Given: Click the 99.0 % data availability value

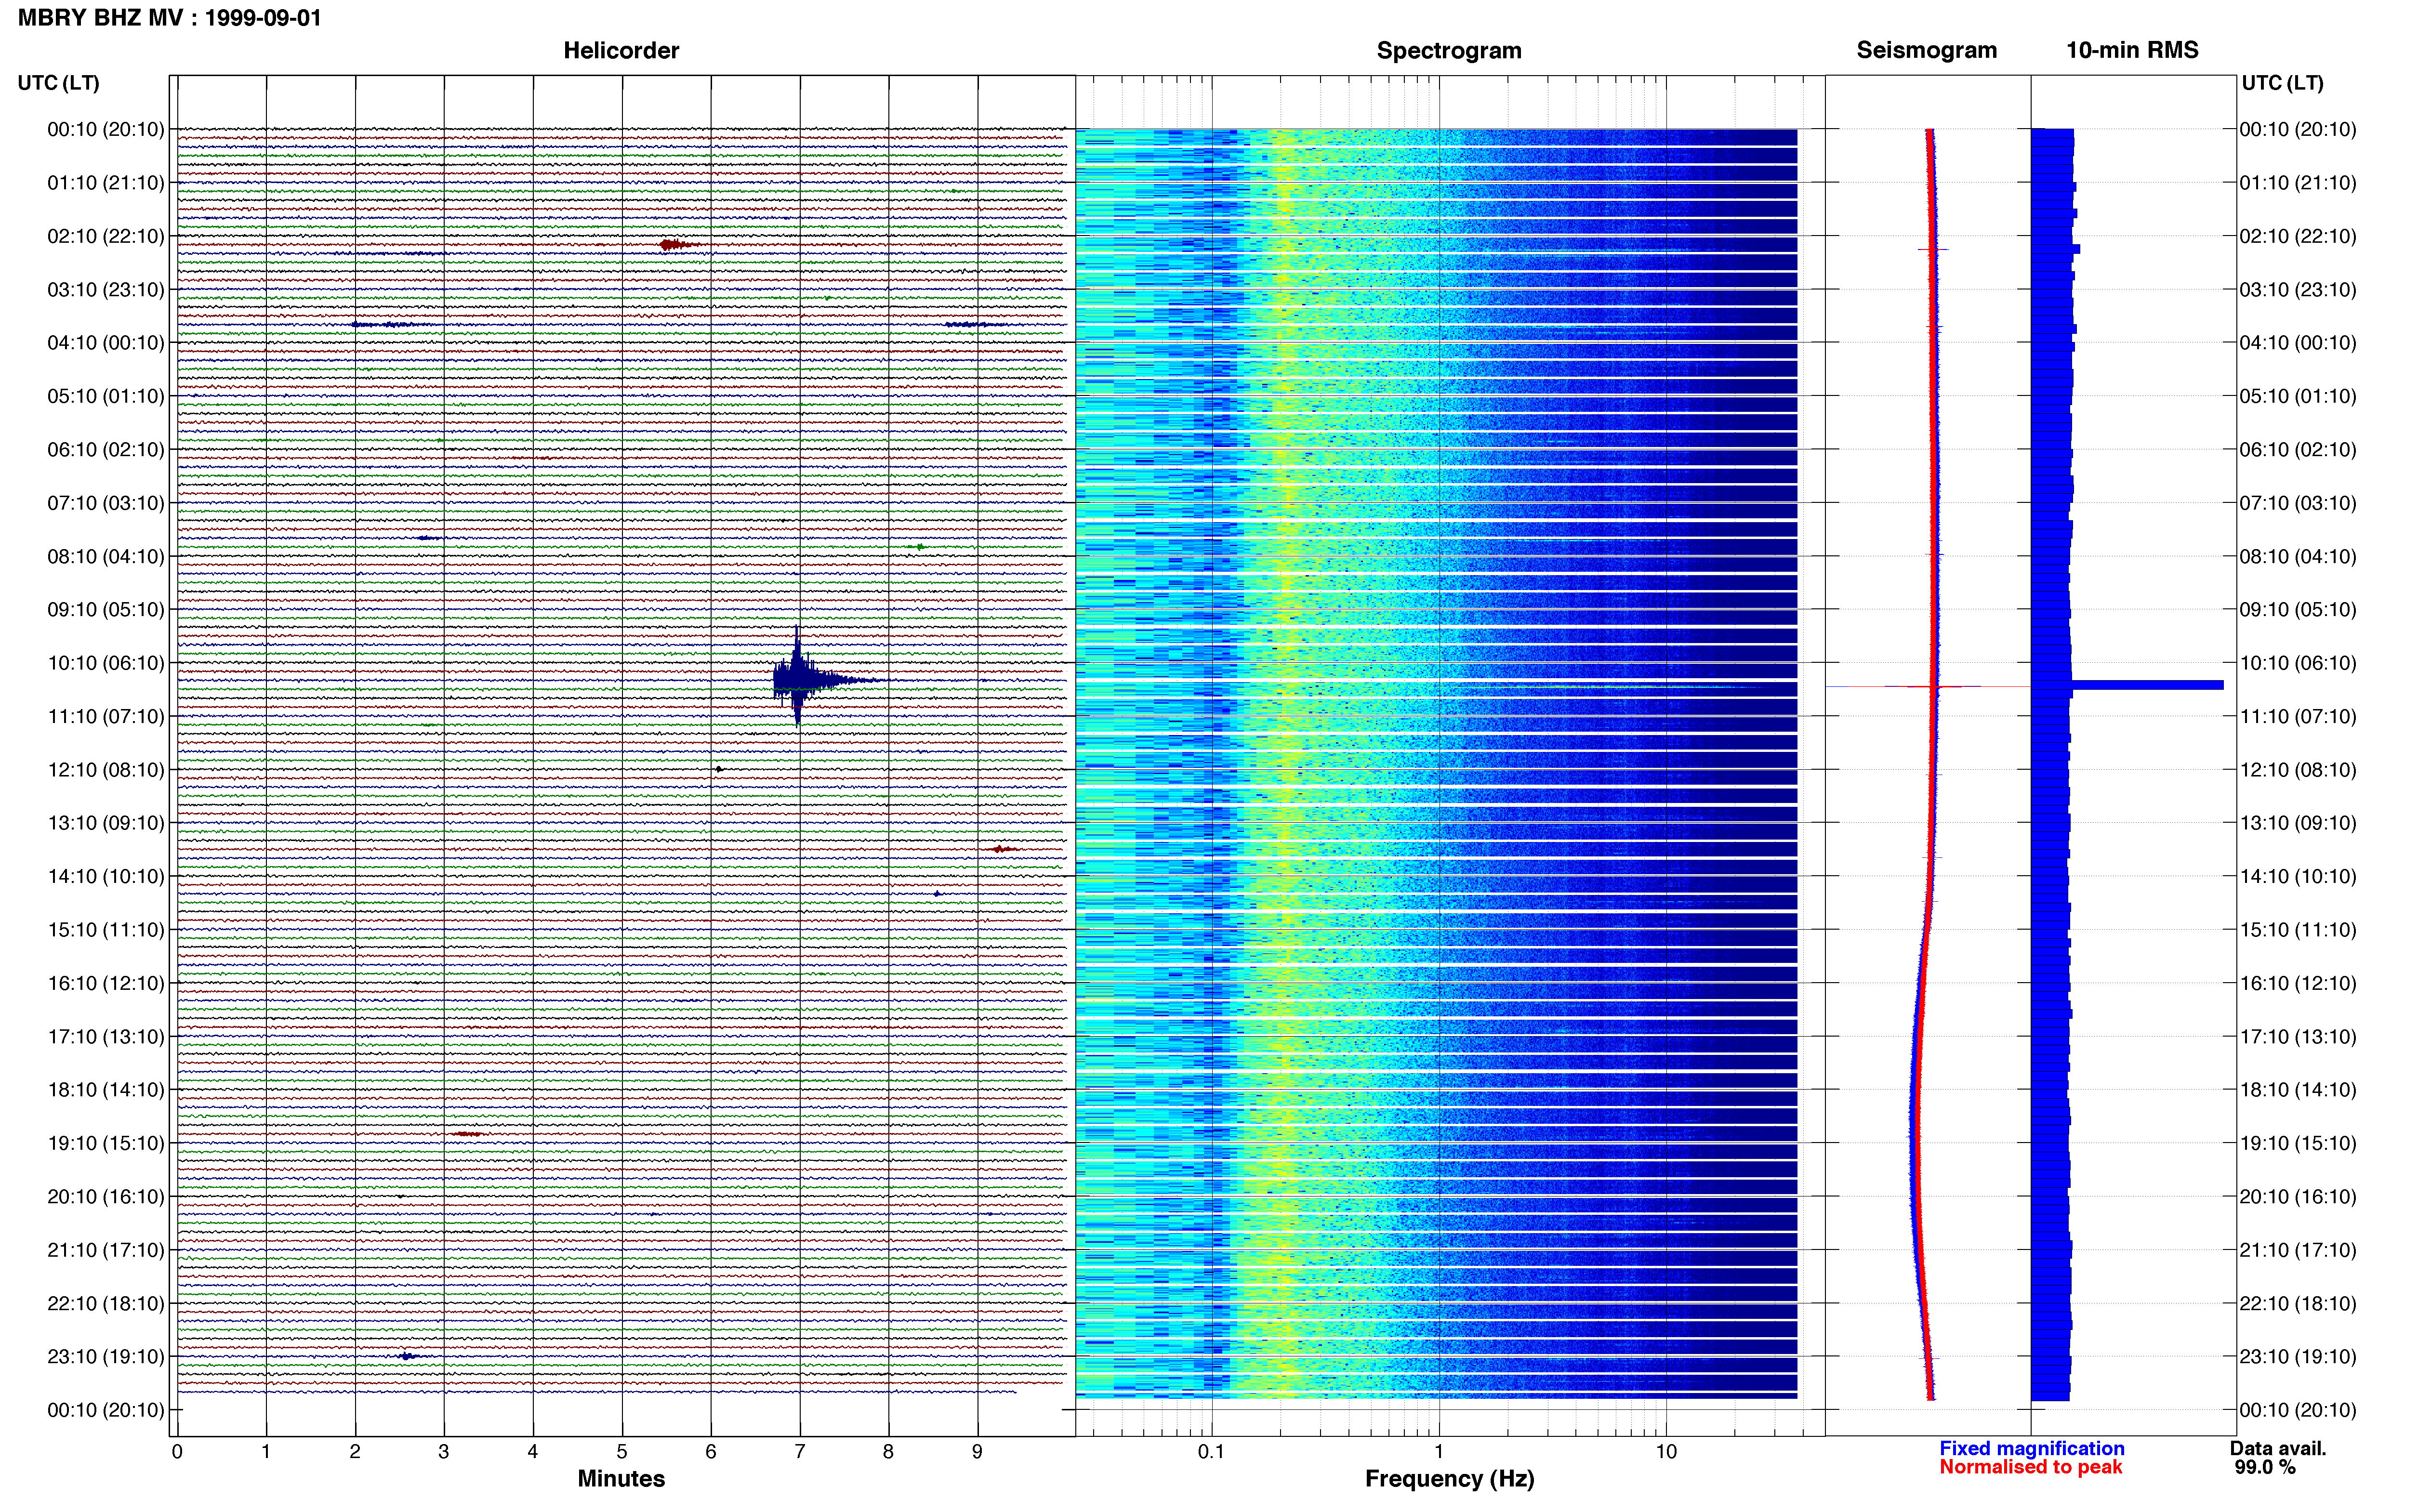Looking at the screenshot, I should pos(2265,1467).
